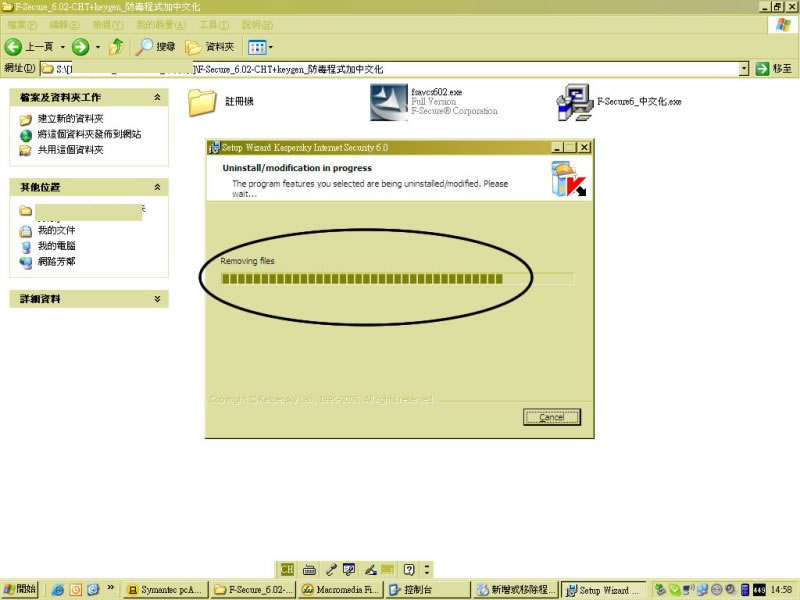Open the Forward button history dropdown arrow

click(x=98, y=47)
